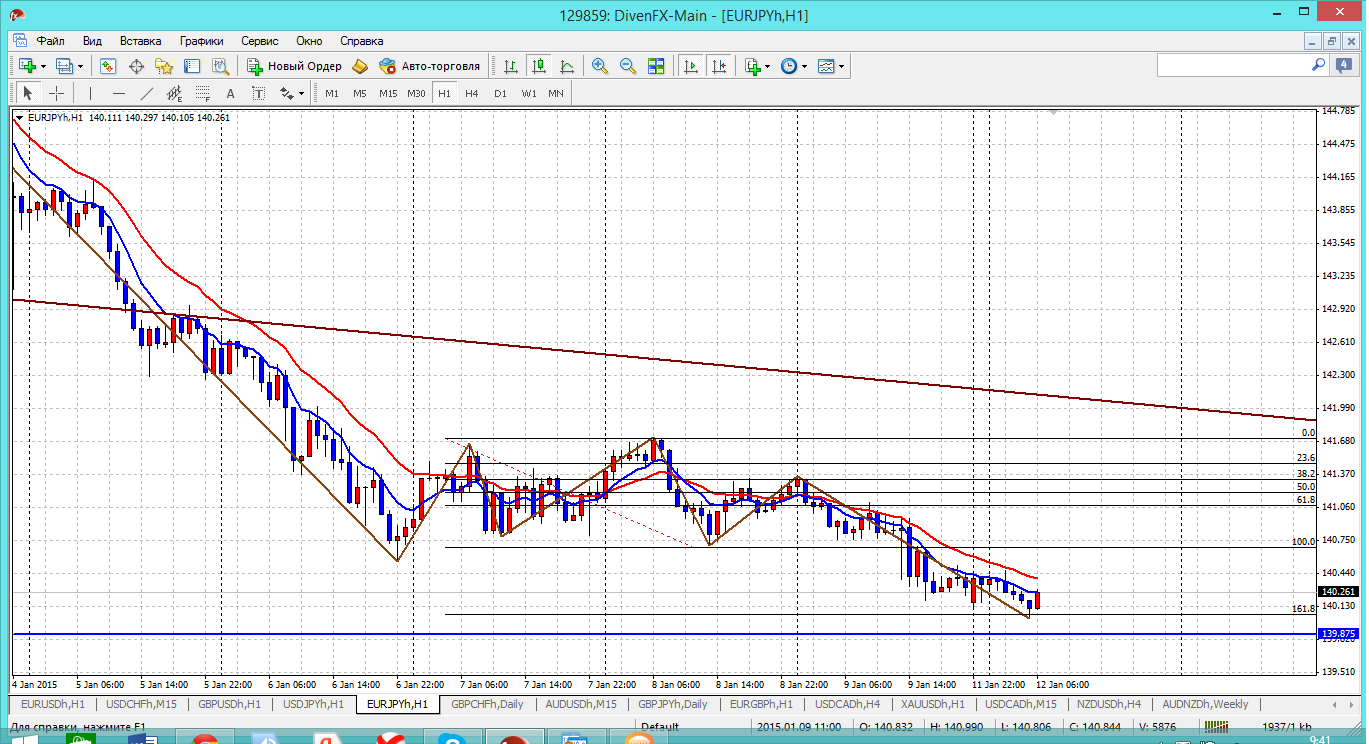Select the Text label tool (A)
This screenshot has height=744, width=1369.
tap(230, 93)
